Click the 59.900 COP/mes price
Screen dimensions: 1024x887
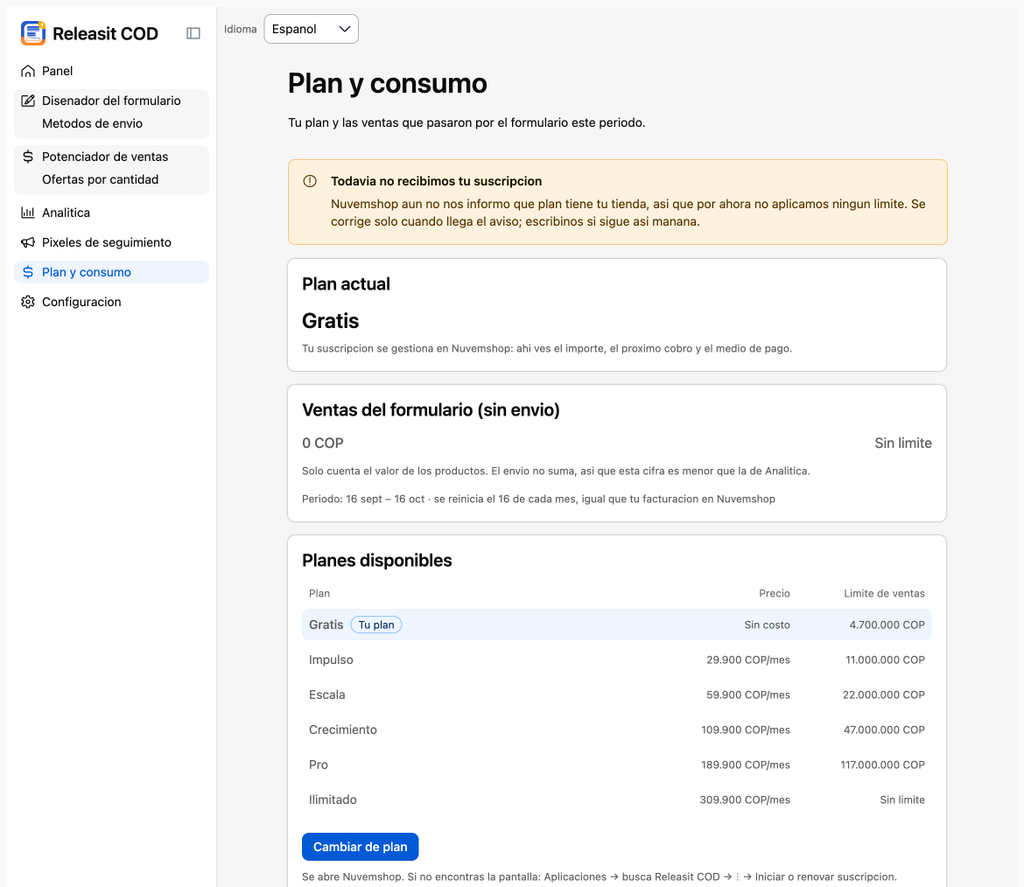(x=748, y=695)
